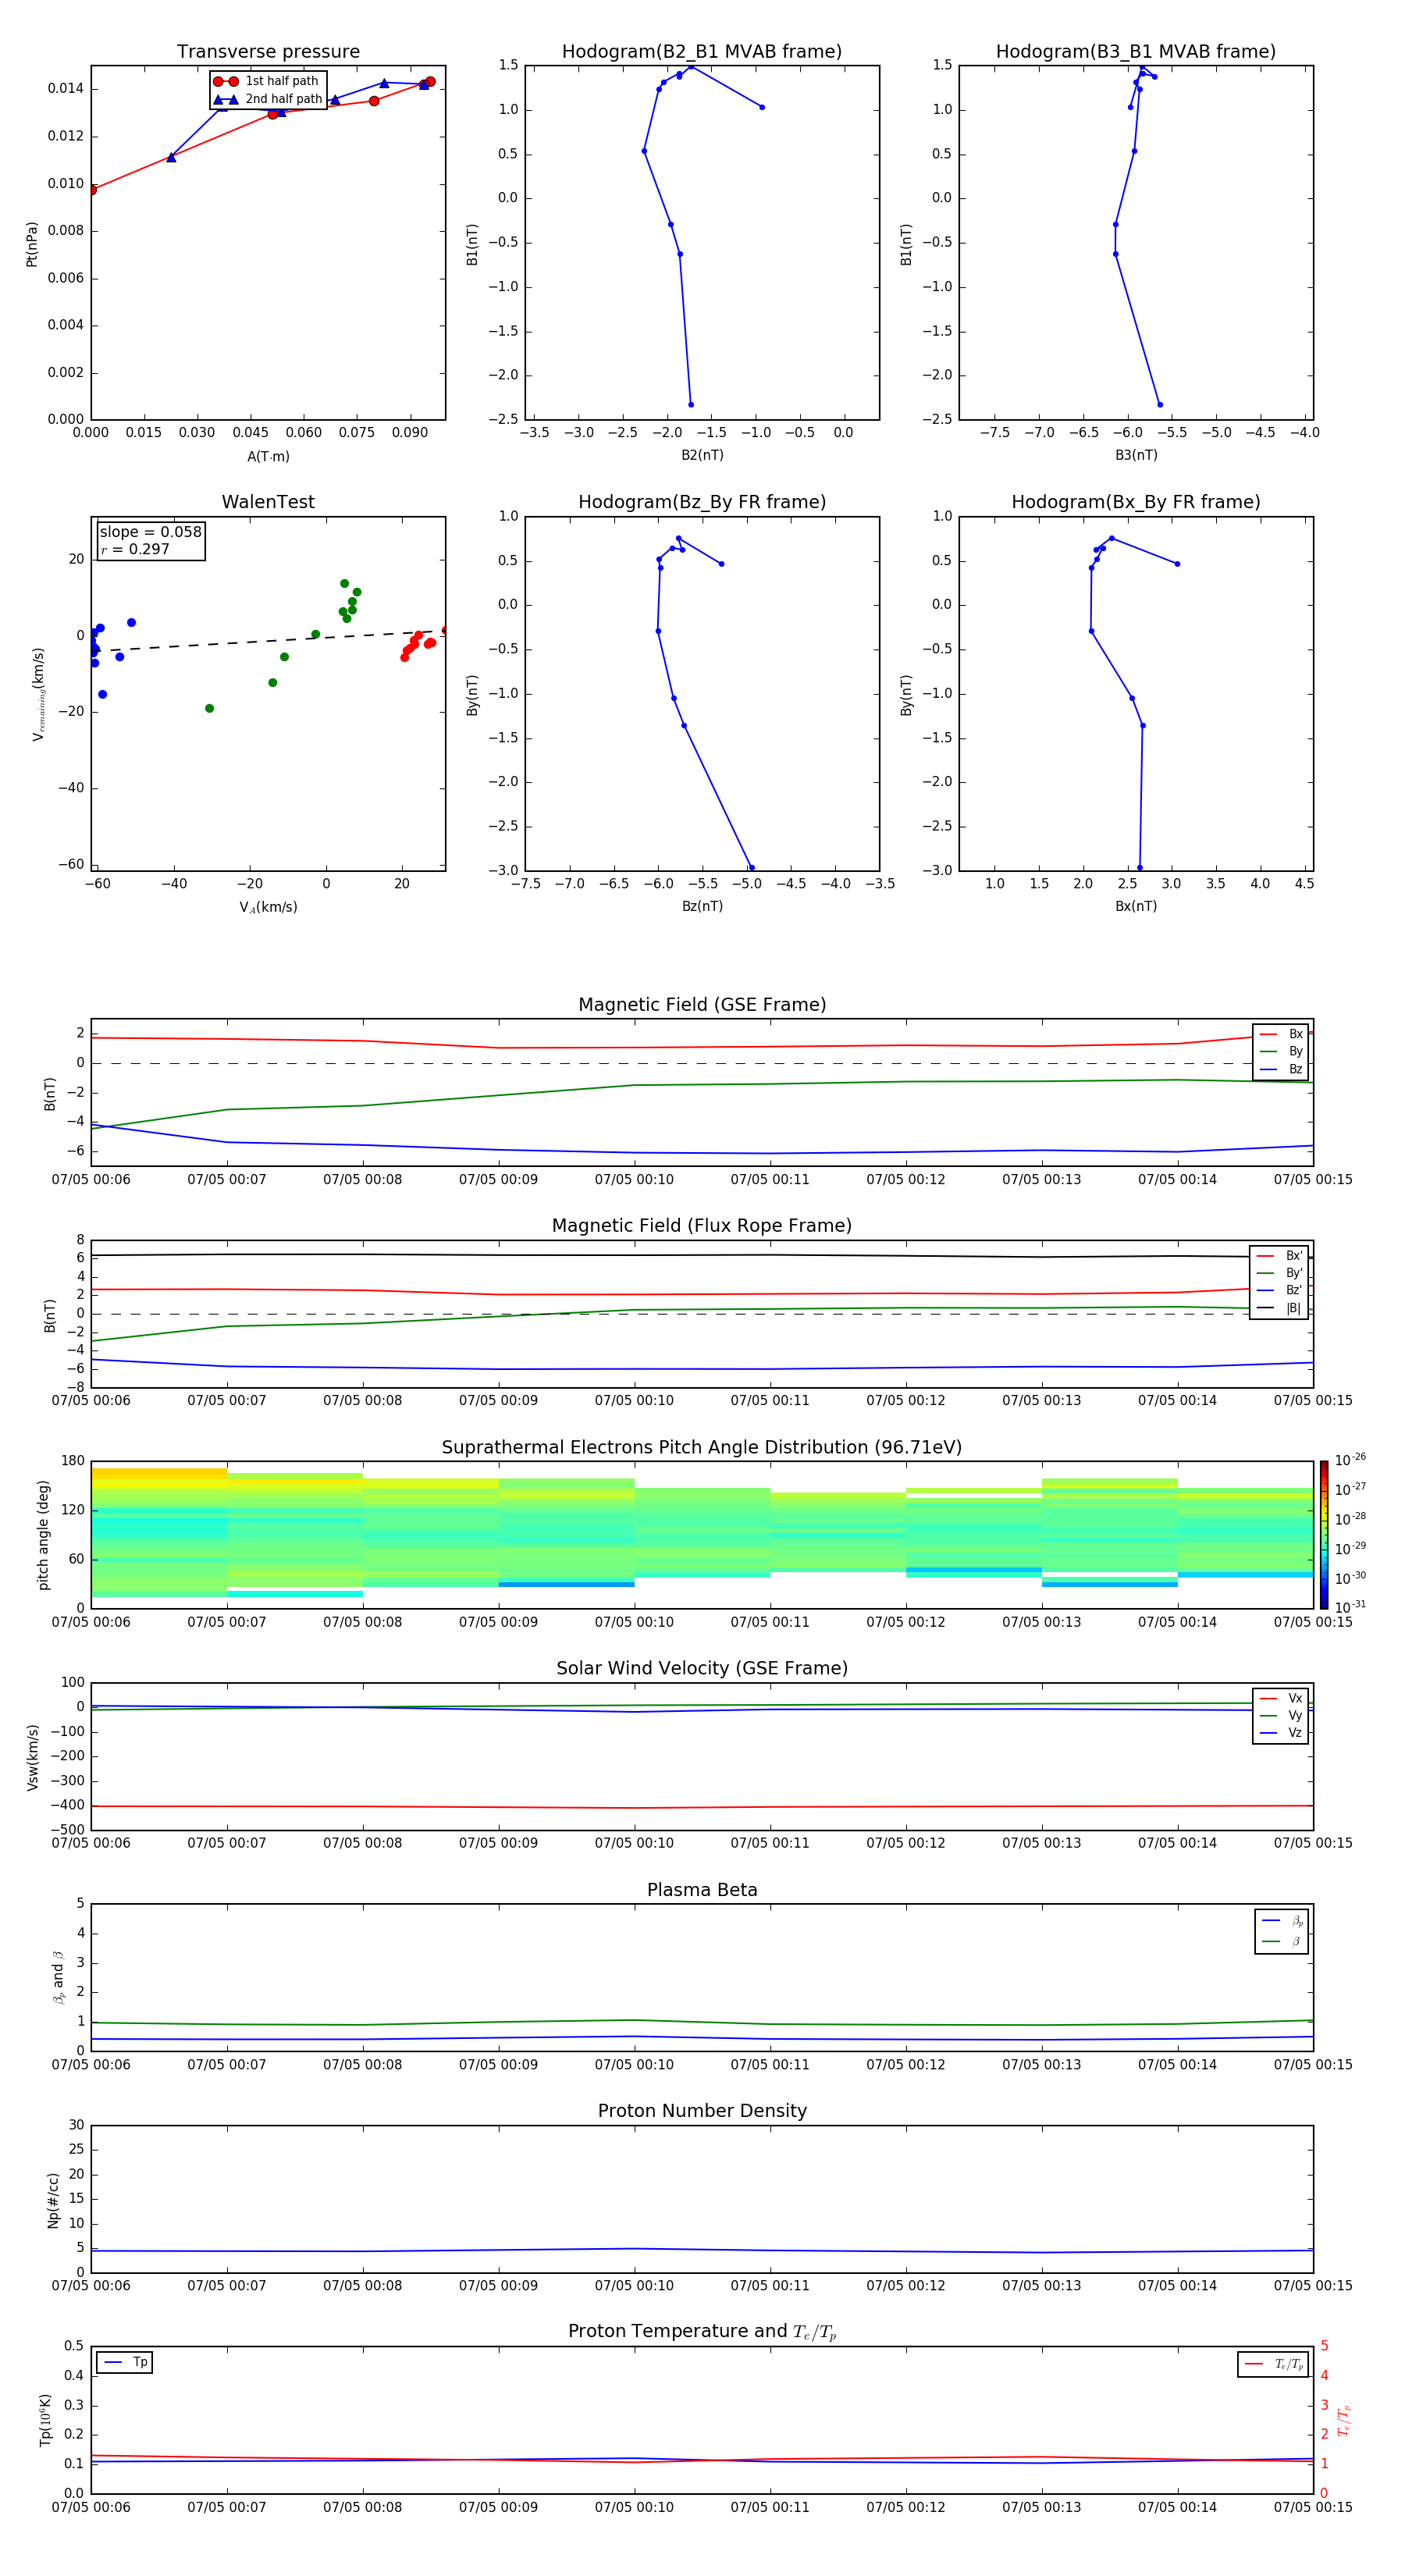Click the "Transverse pressure" plot title
The width and height of the screenshot is (1405, 2576).
click(268, 52)
